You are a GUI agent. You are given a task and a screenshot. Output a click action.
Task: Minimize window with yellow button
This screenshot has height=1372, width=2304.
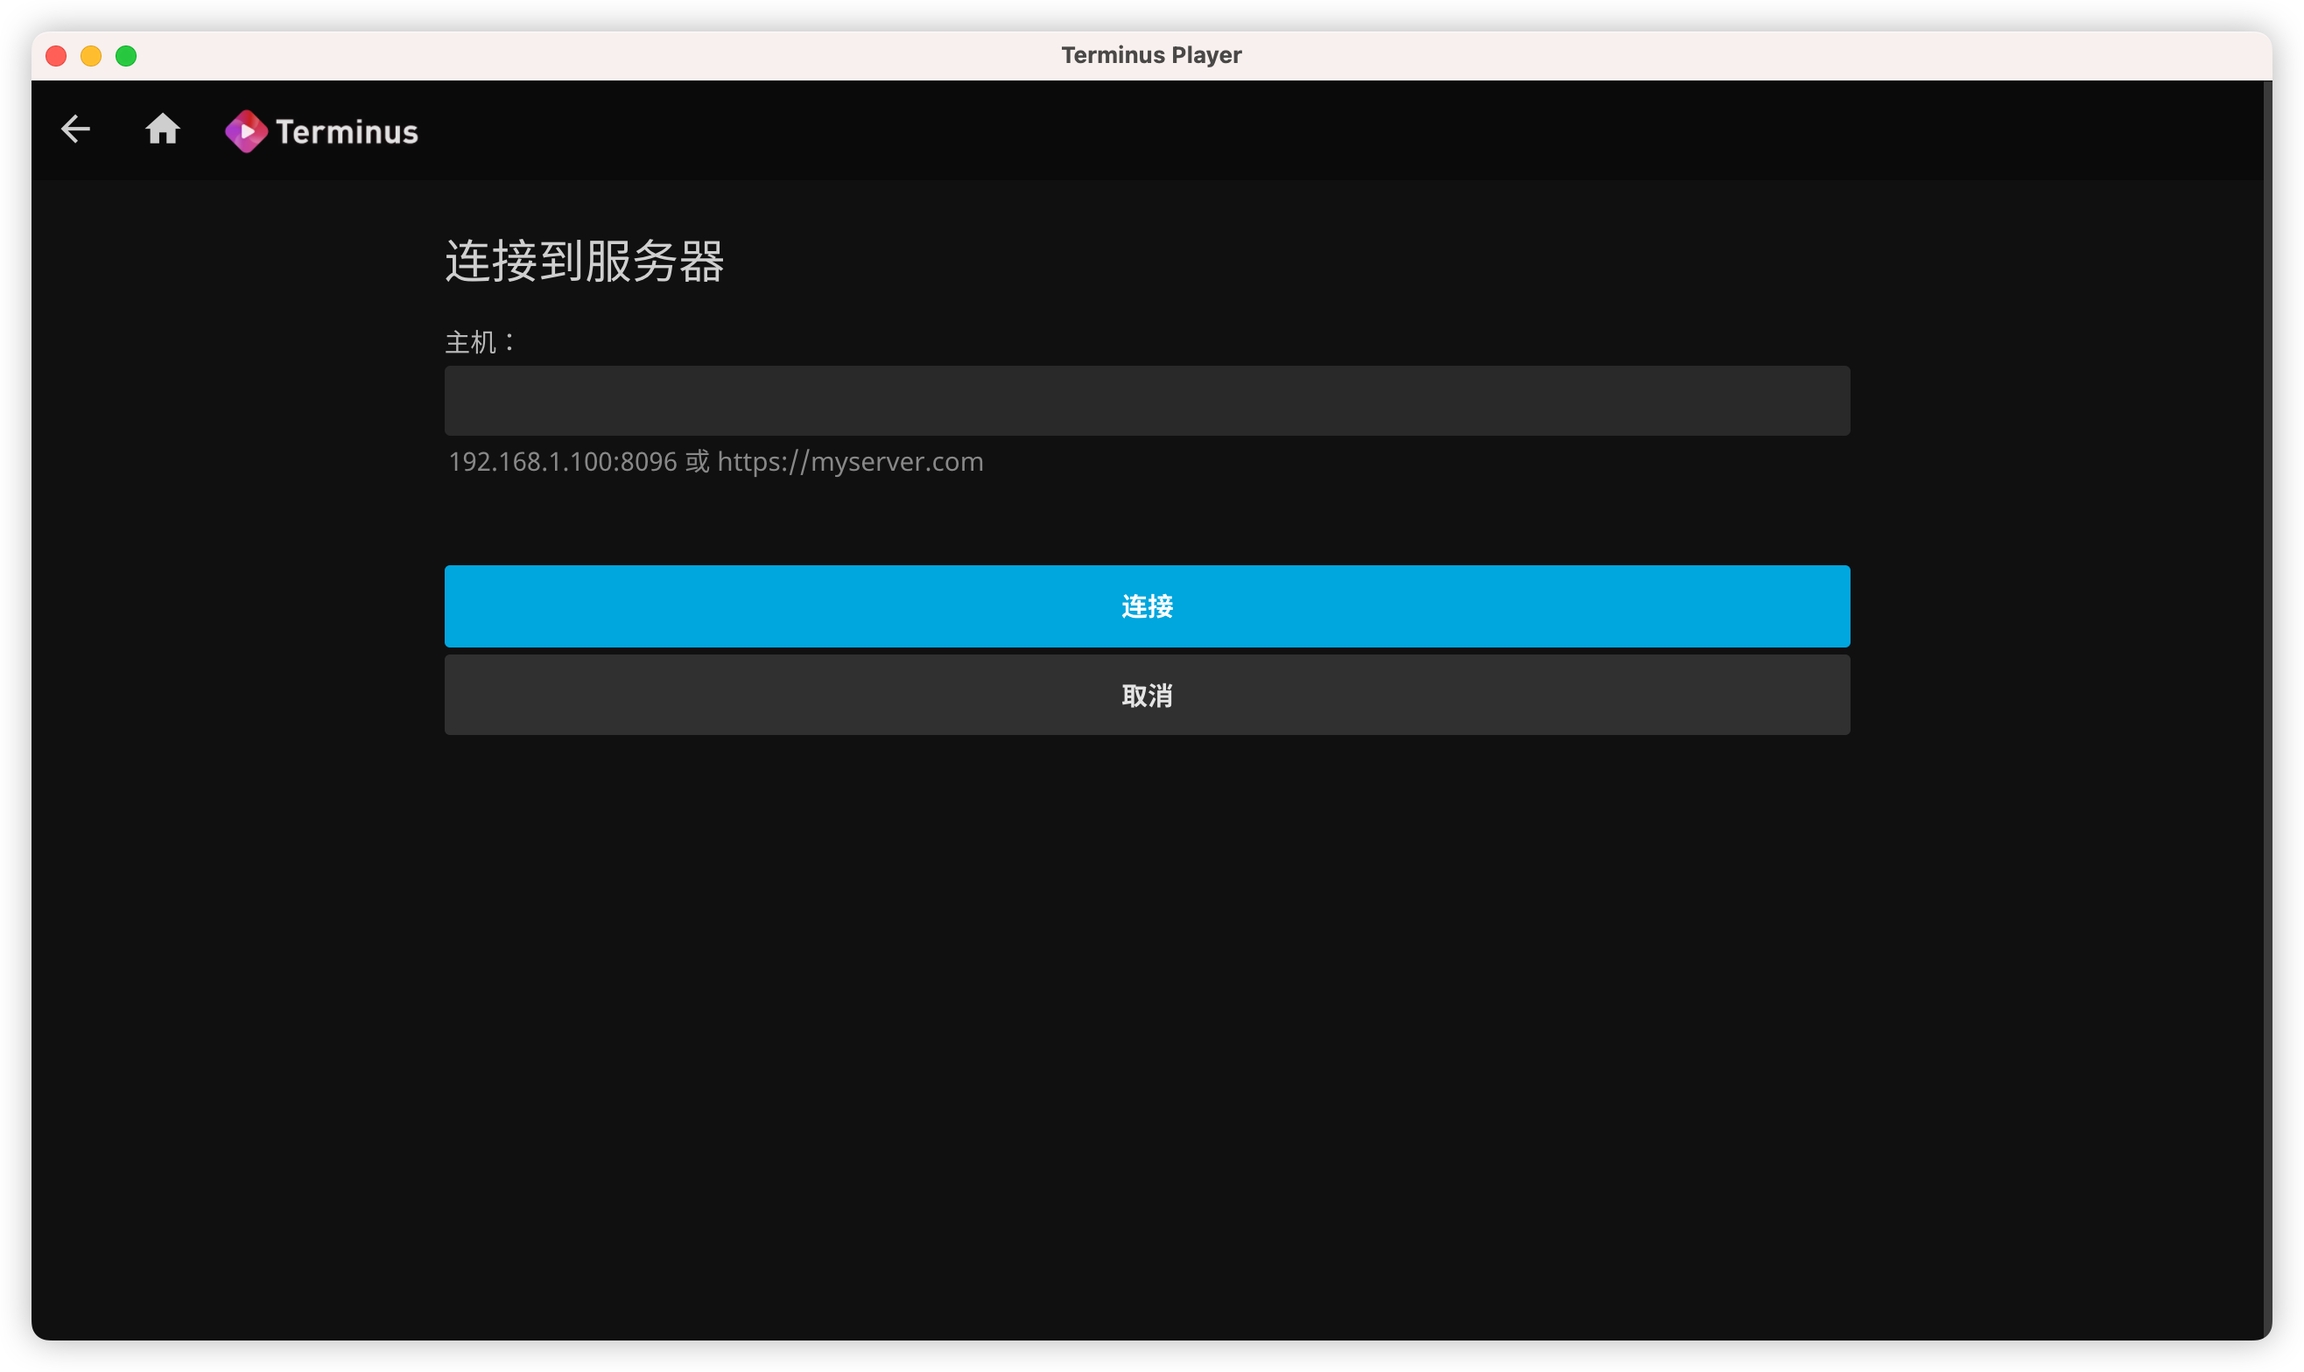pos(91,56)
